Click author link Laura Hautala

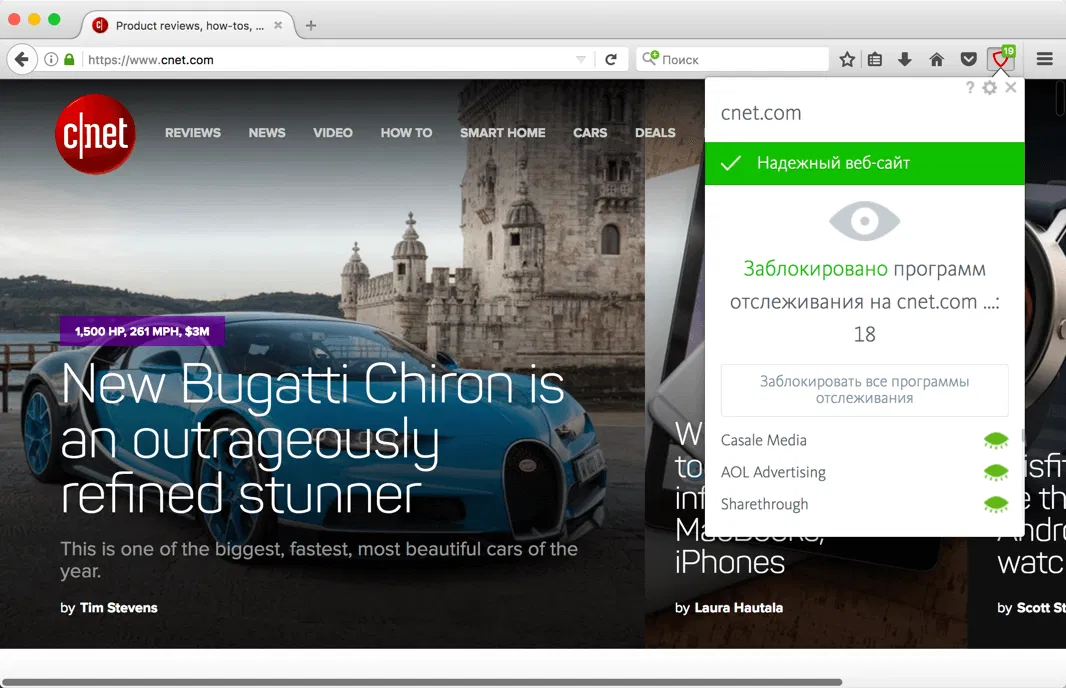738,608
